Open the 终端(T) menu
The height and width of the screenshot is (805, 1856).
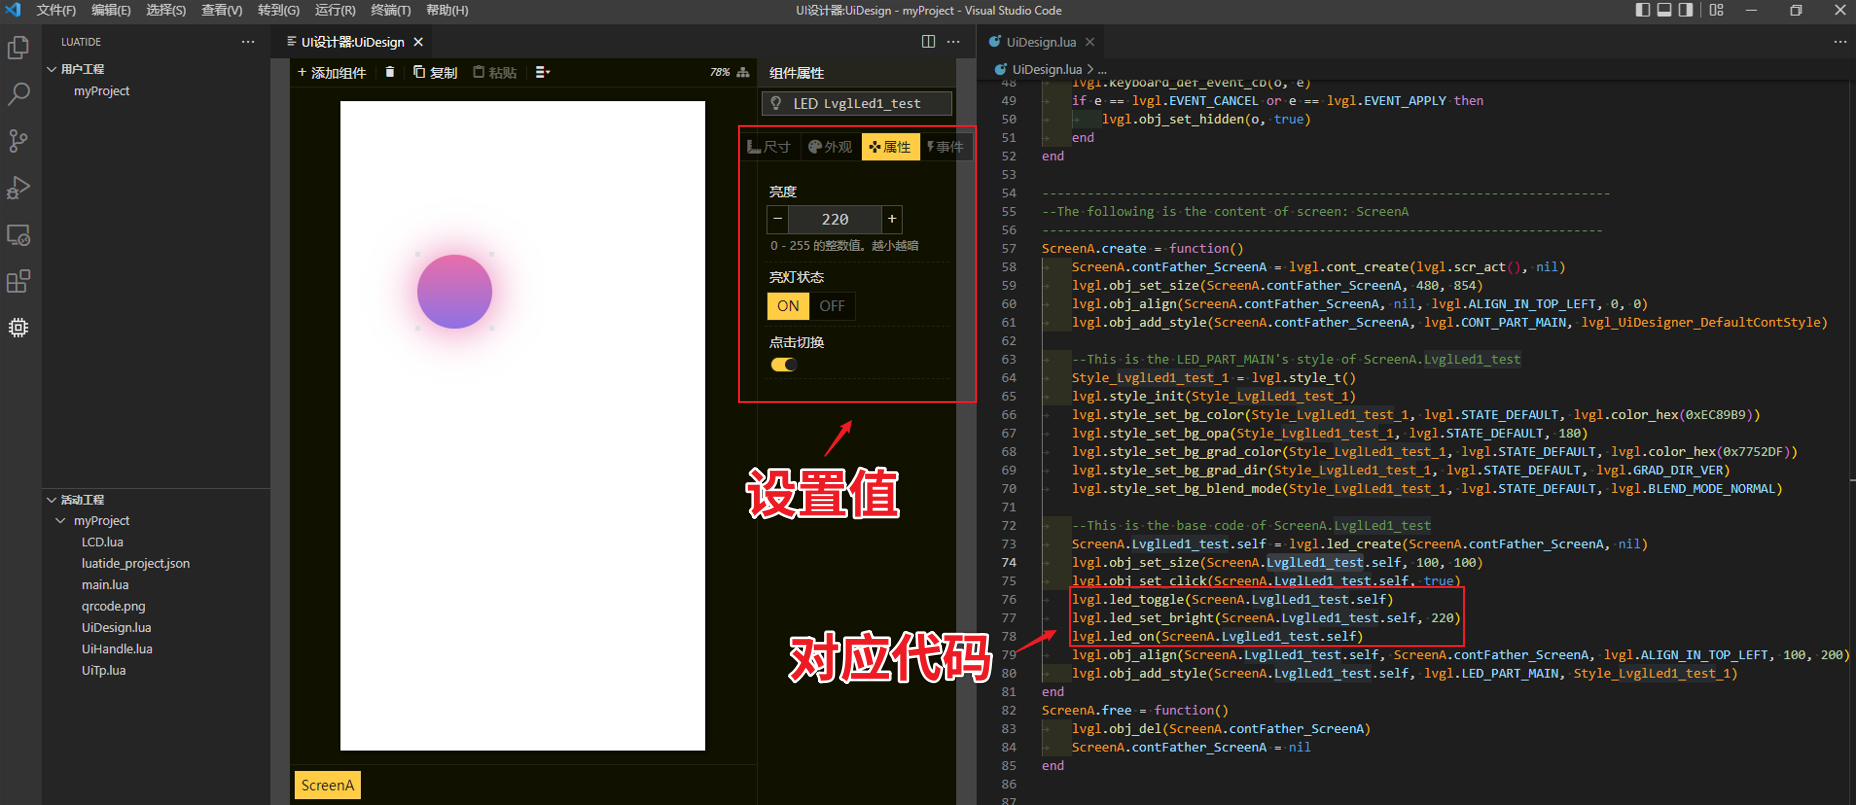click(x=390, y=10)
